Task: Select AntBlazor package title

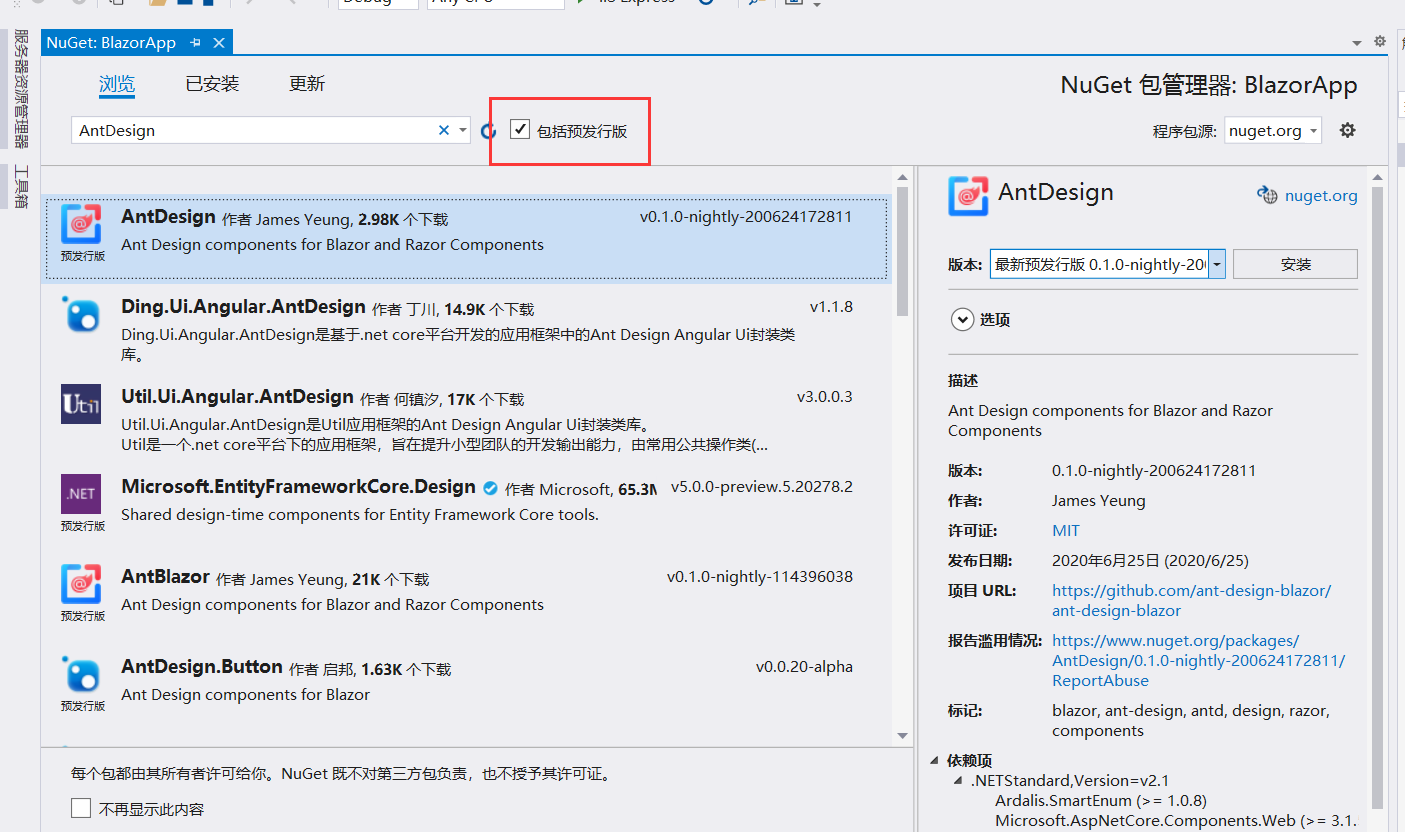Action: pyautogui.click(x=165, y=577)
